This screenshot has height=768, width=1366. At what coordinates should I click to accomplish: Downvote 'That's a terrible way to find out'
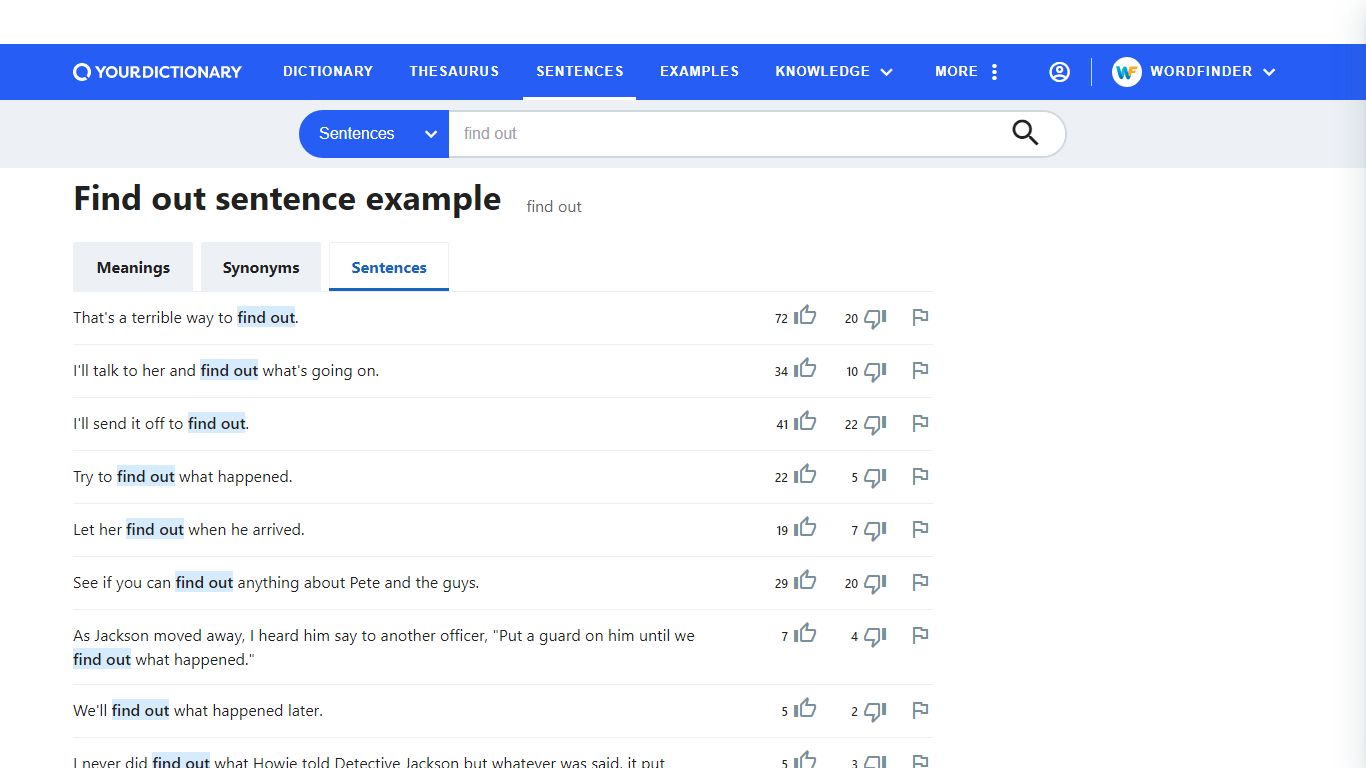(x=875, y=319)
